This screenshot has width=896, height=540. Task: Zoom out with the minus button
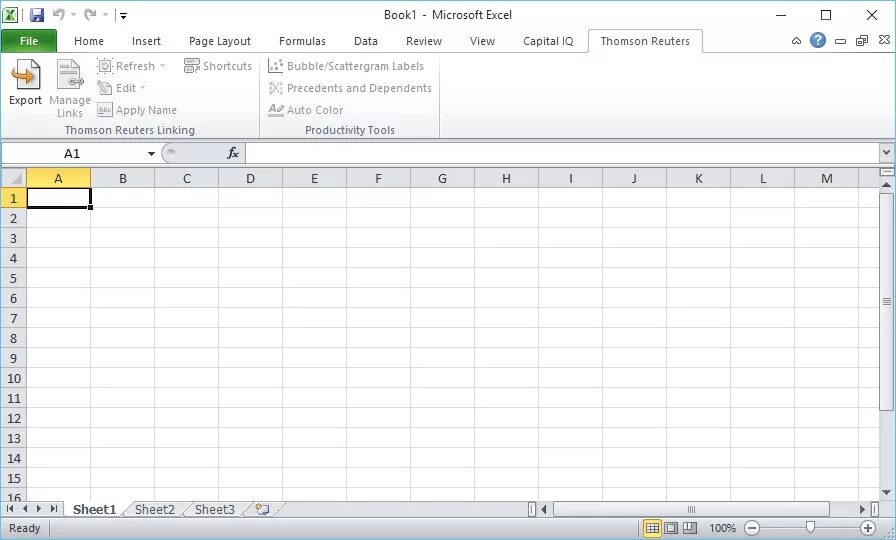[753, 528]
